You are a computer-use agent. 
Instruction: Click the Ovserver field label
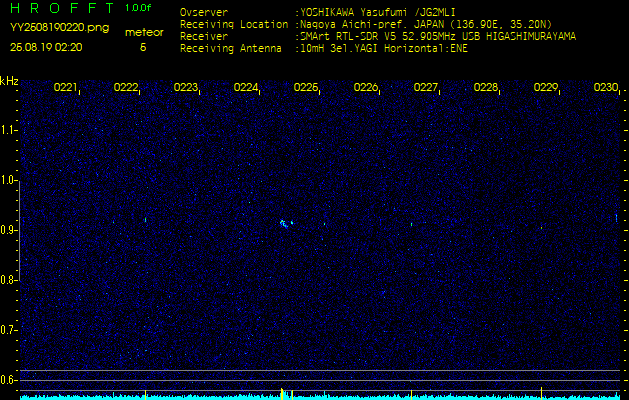click(x=204, y=12)
